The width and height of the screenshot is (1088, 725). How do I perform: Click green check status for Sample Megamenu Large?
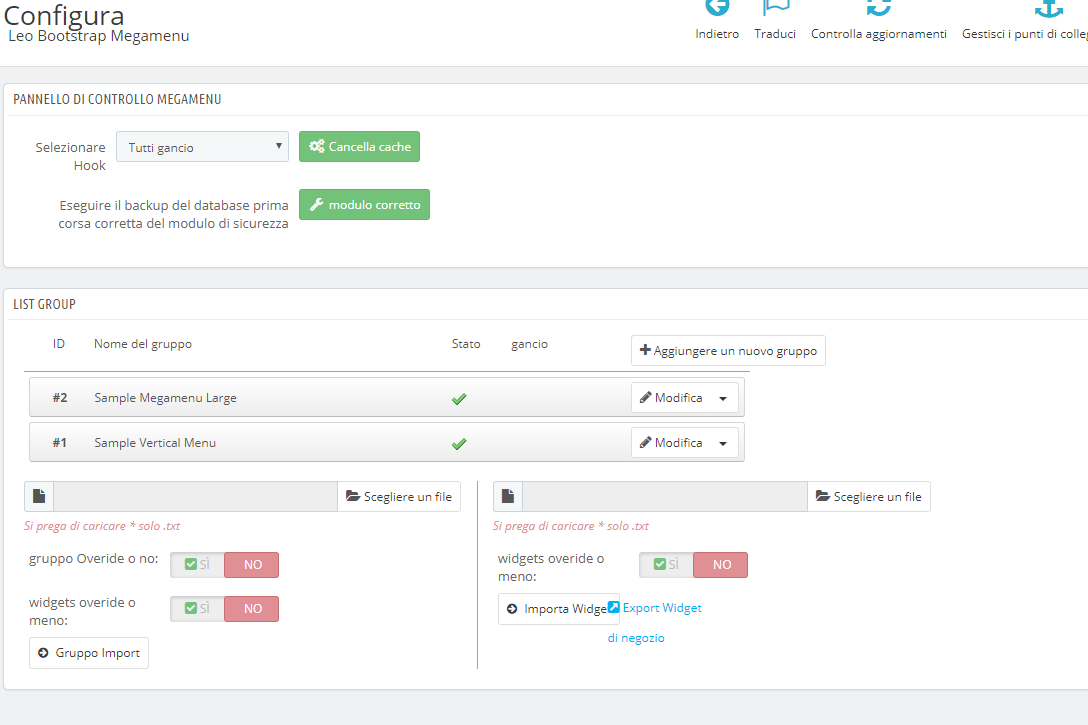click(459, 398)
